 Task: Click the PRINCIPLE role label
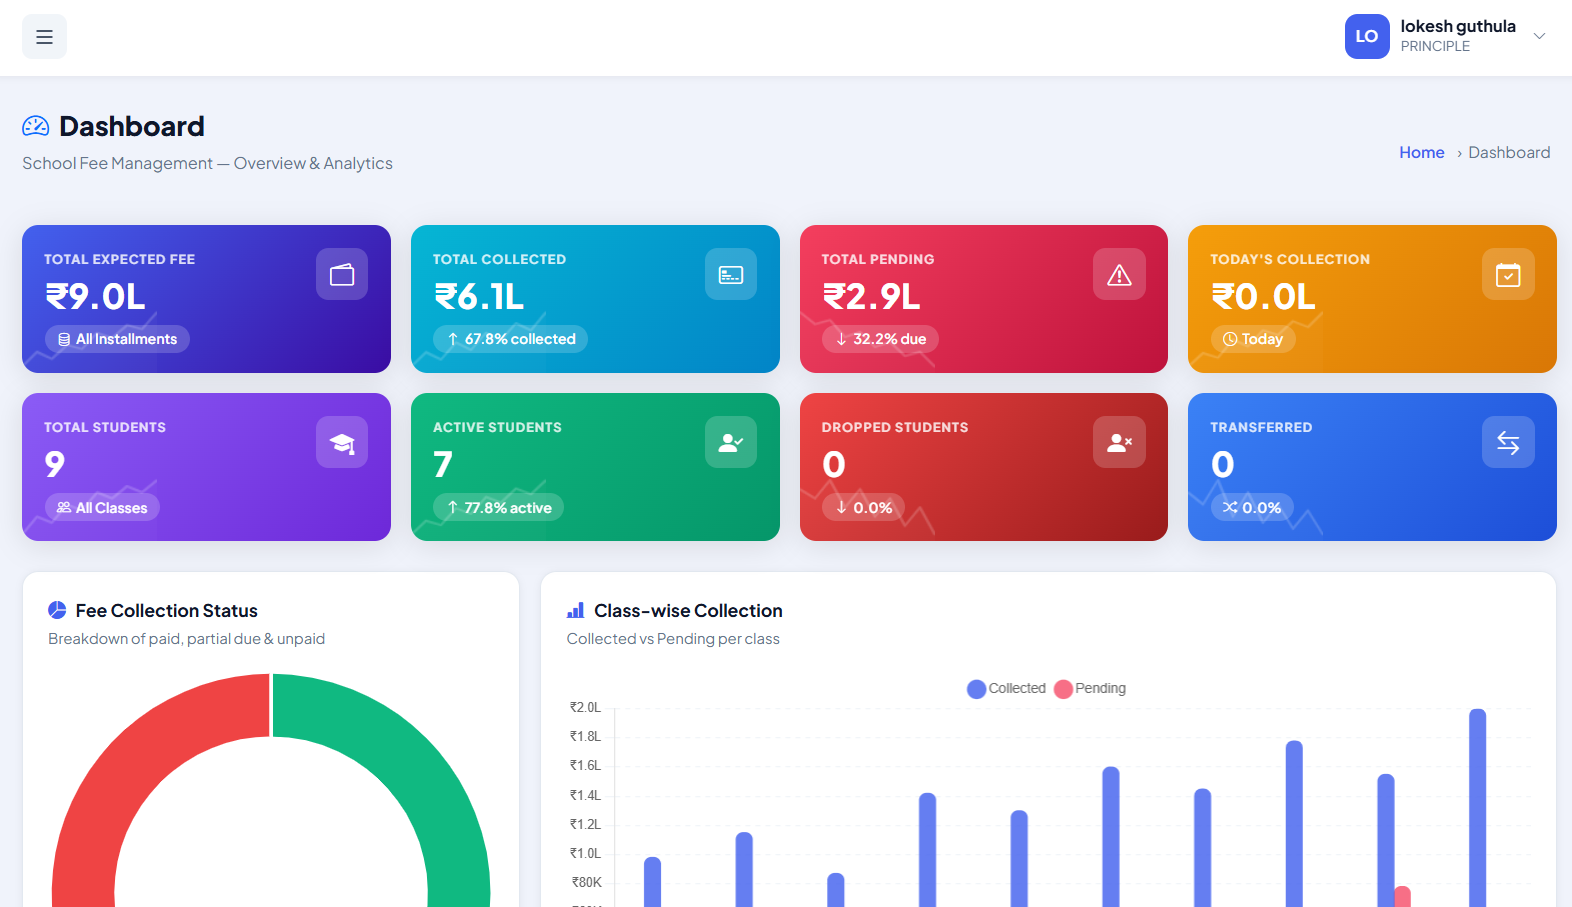pyautogui.click(x=1435, y=46)
